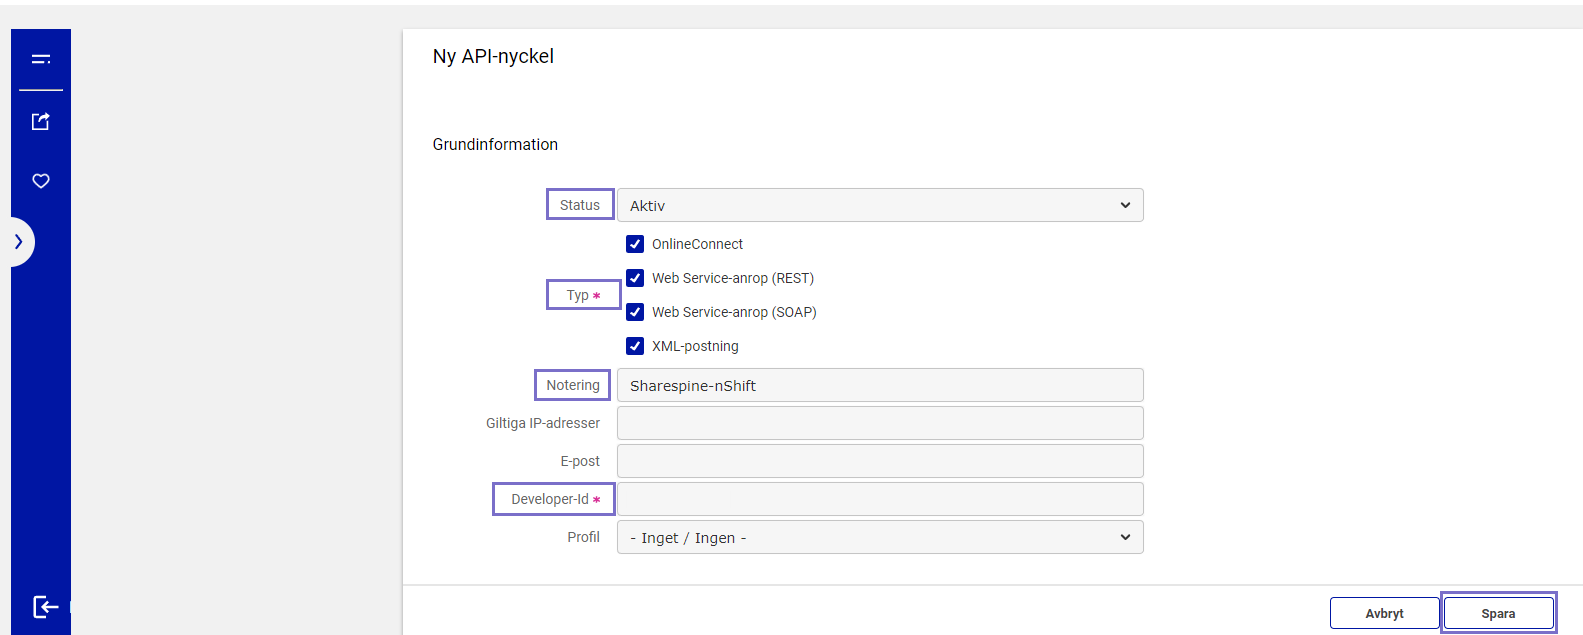
Task: Uncheck the OnlineConnect checkbox
Action: tap(635, 244)
